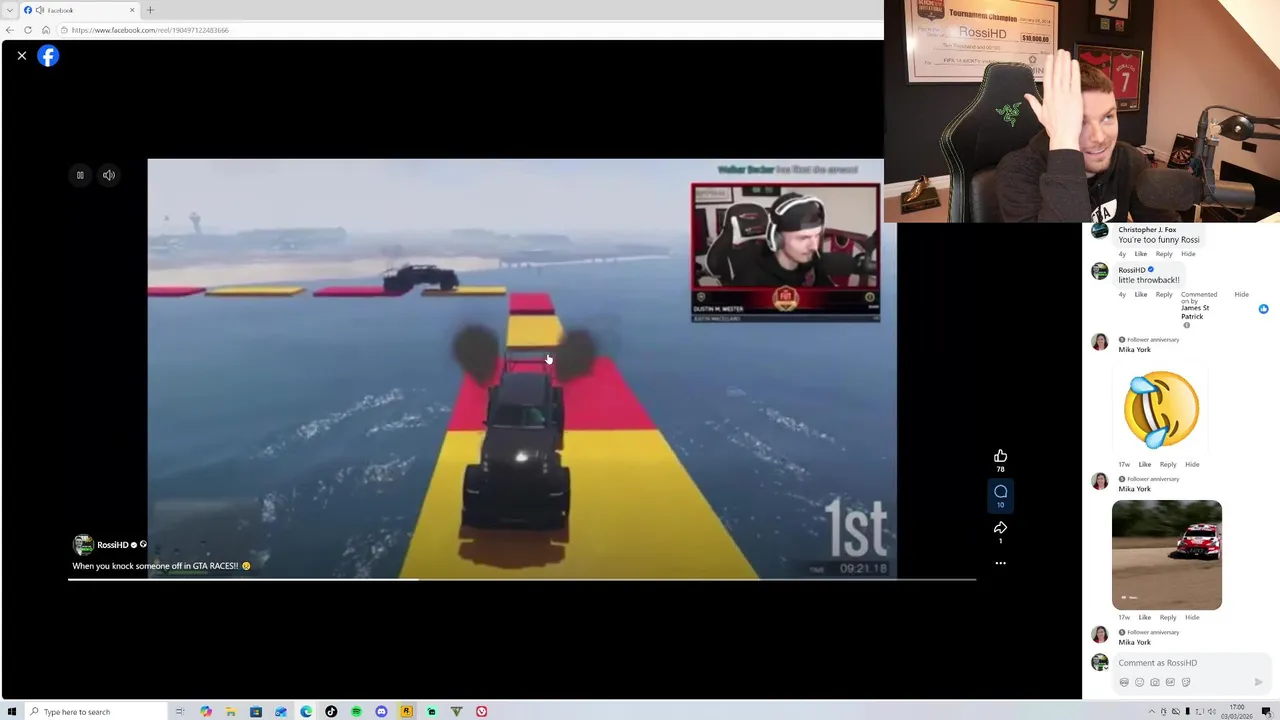This screenshot has width=1280, height=720.
Task: Hide Mika York's laughing emoji comment
Action: 1192,464
